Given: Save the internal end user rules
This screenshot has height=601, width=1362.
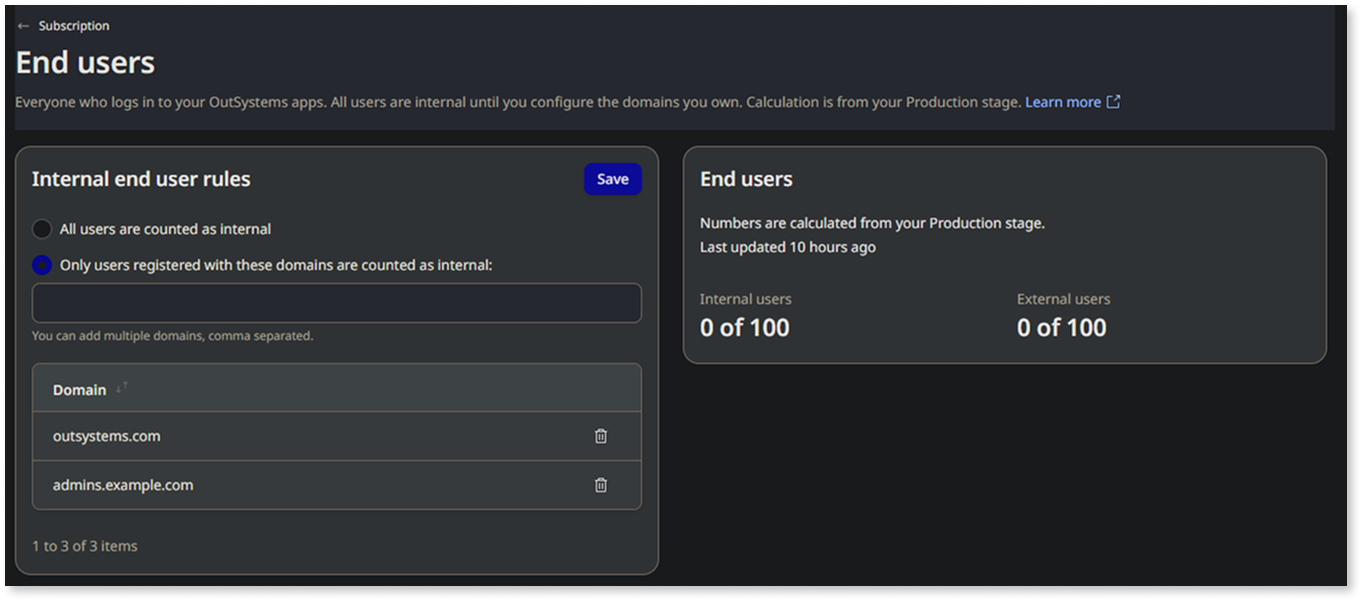Looking at the screenshot, I should coord(613,178).
